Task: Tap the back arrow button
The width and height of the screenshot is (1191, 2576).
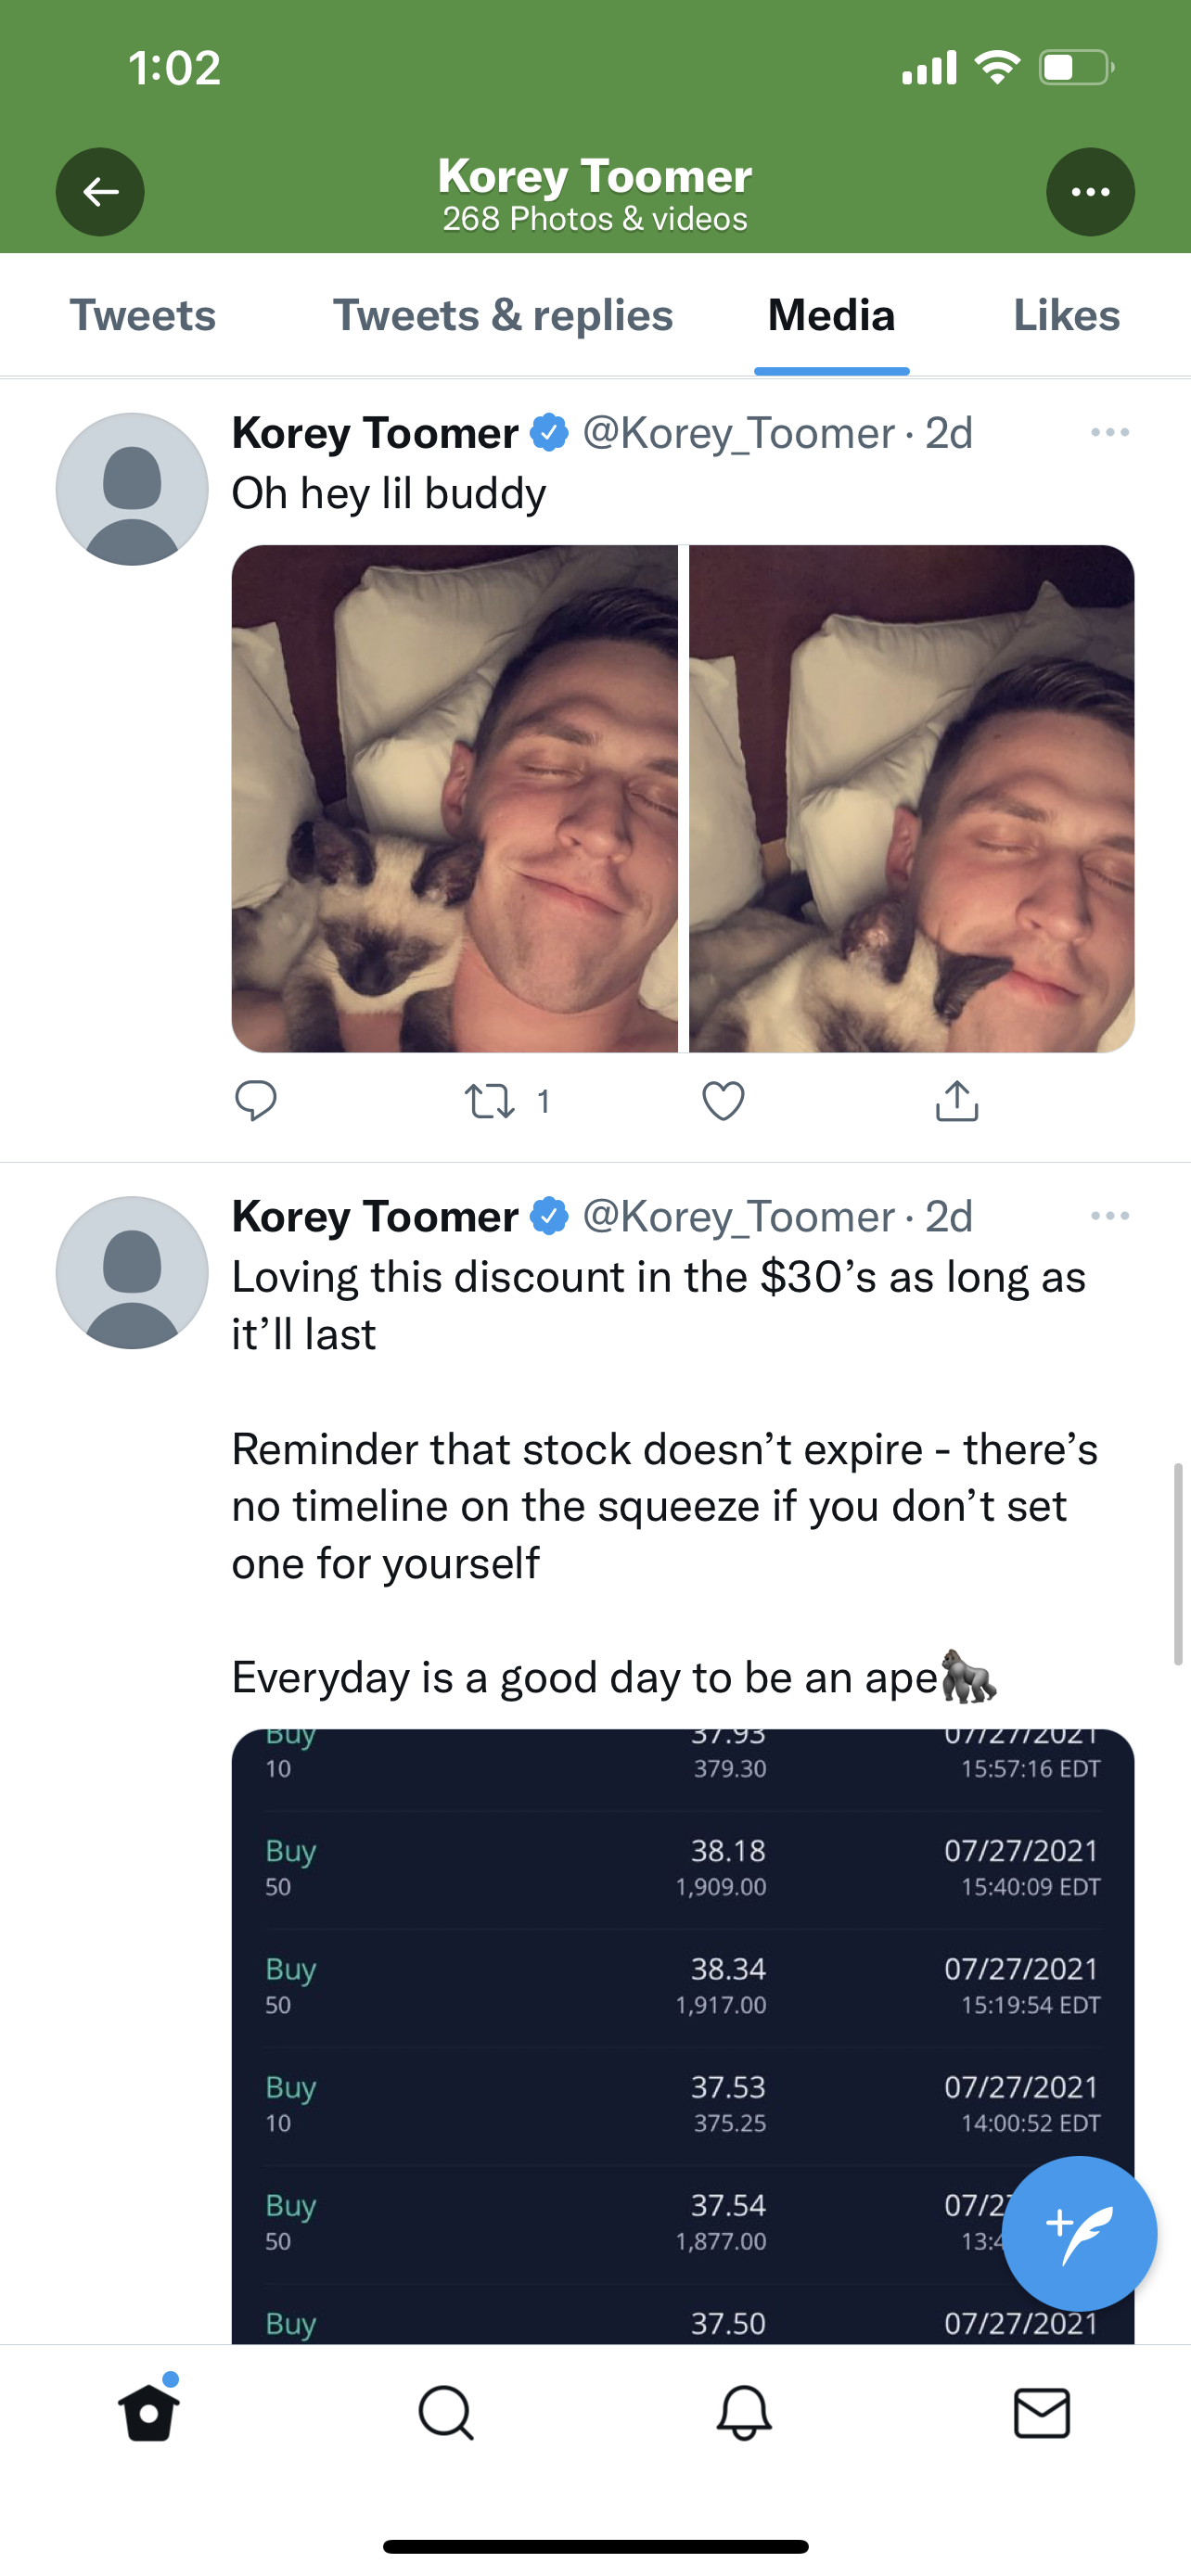Action: [100, 192]
